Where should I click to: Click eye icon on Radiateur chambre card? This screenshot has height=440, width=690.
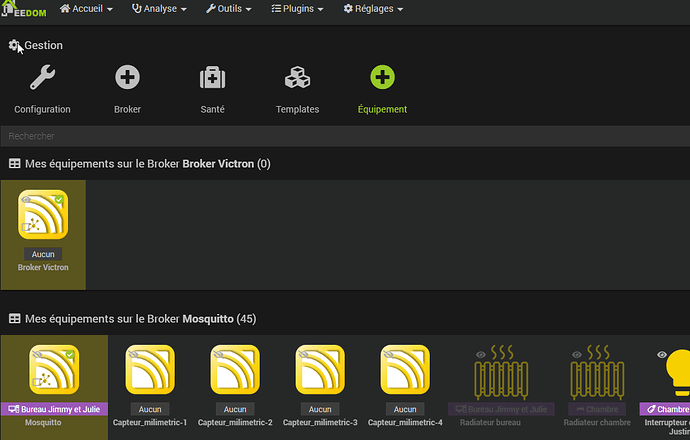point(576,355)
